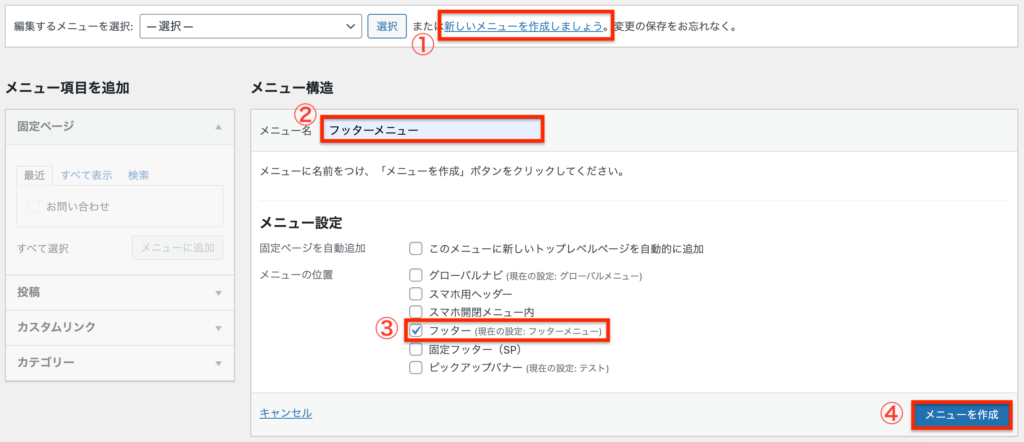This screenshot has width=1024, height=442.
Task: Open the menu selection dropdown
Action: pos(250,26)
